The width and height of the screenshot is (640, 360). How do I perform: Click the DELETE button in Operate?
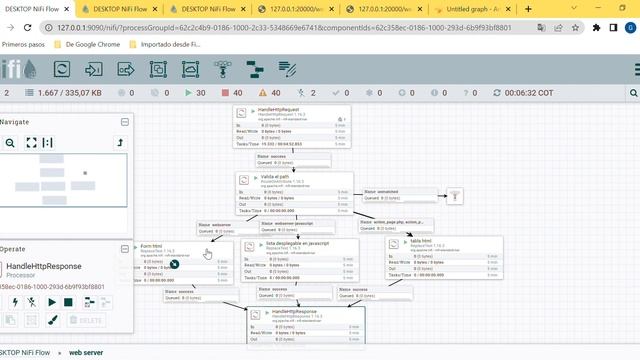tap(86, 320)
